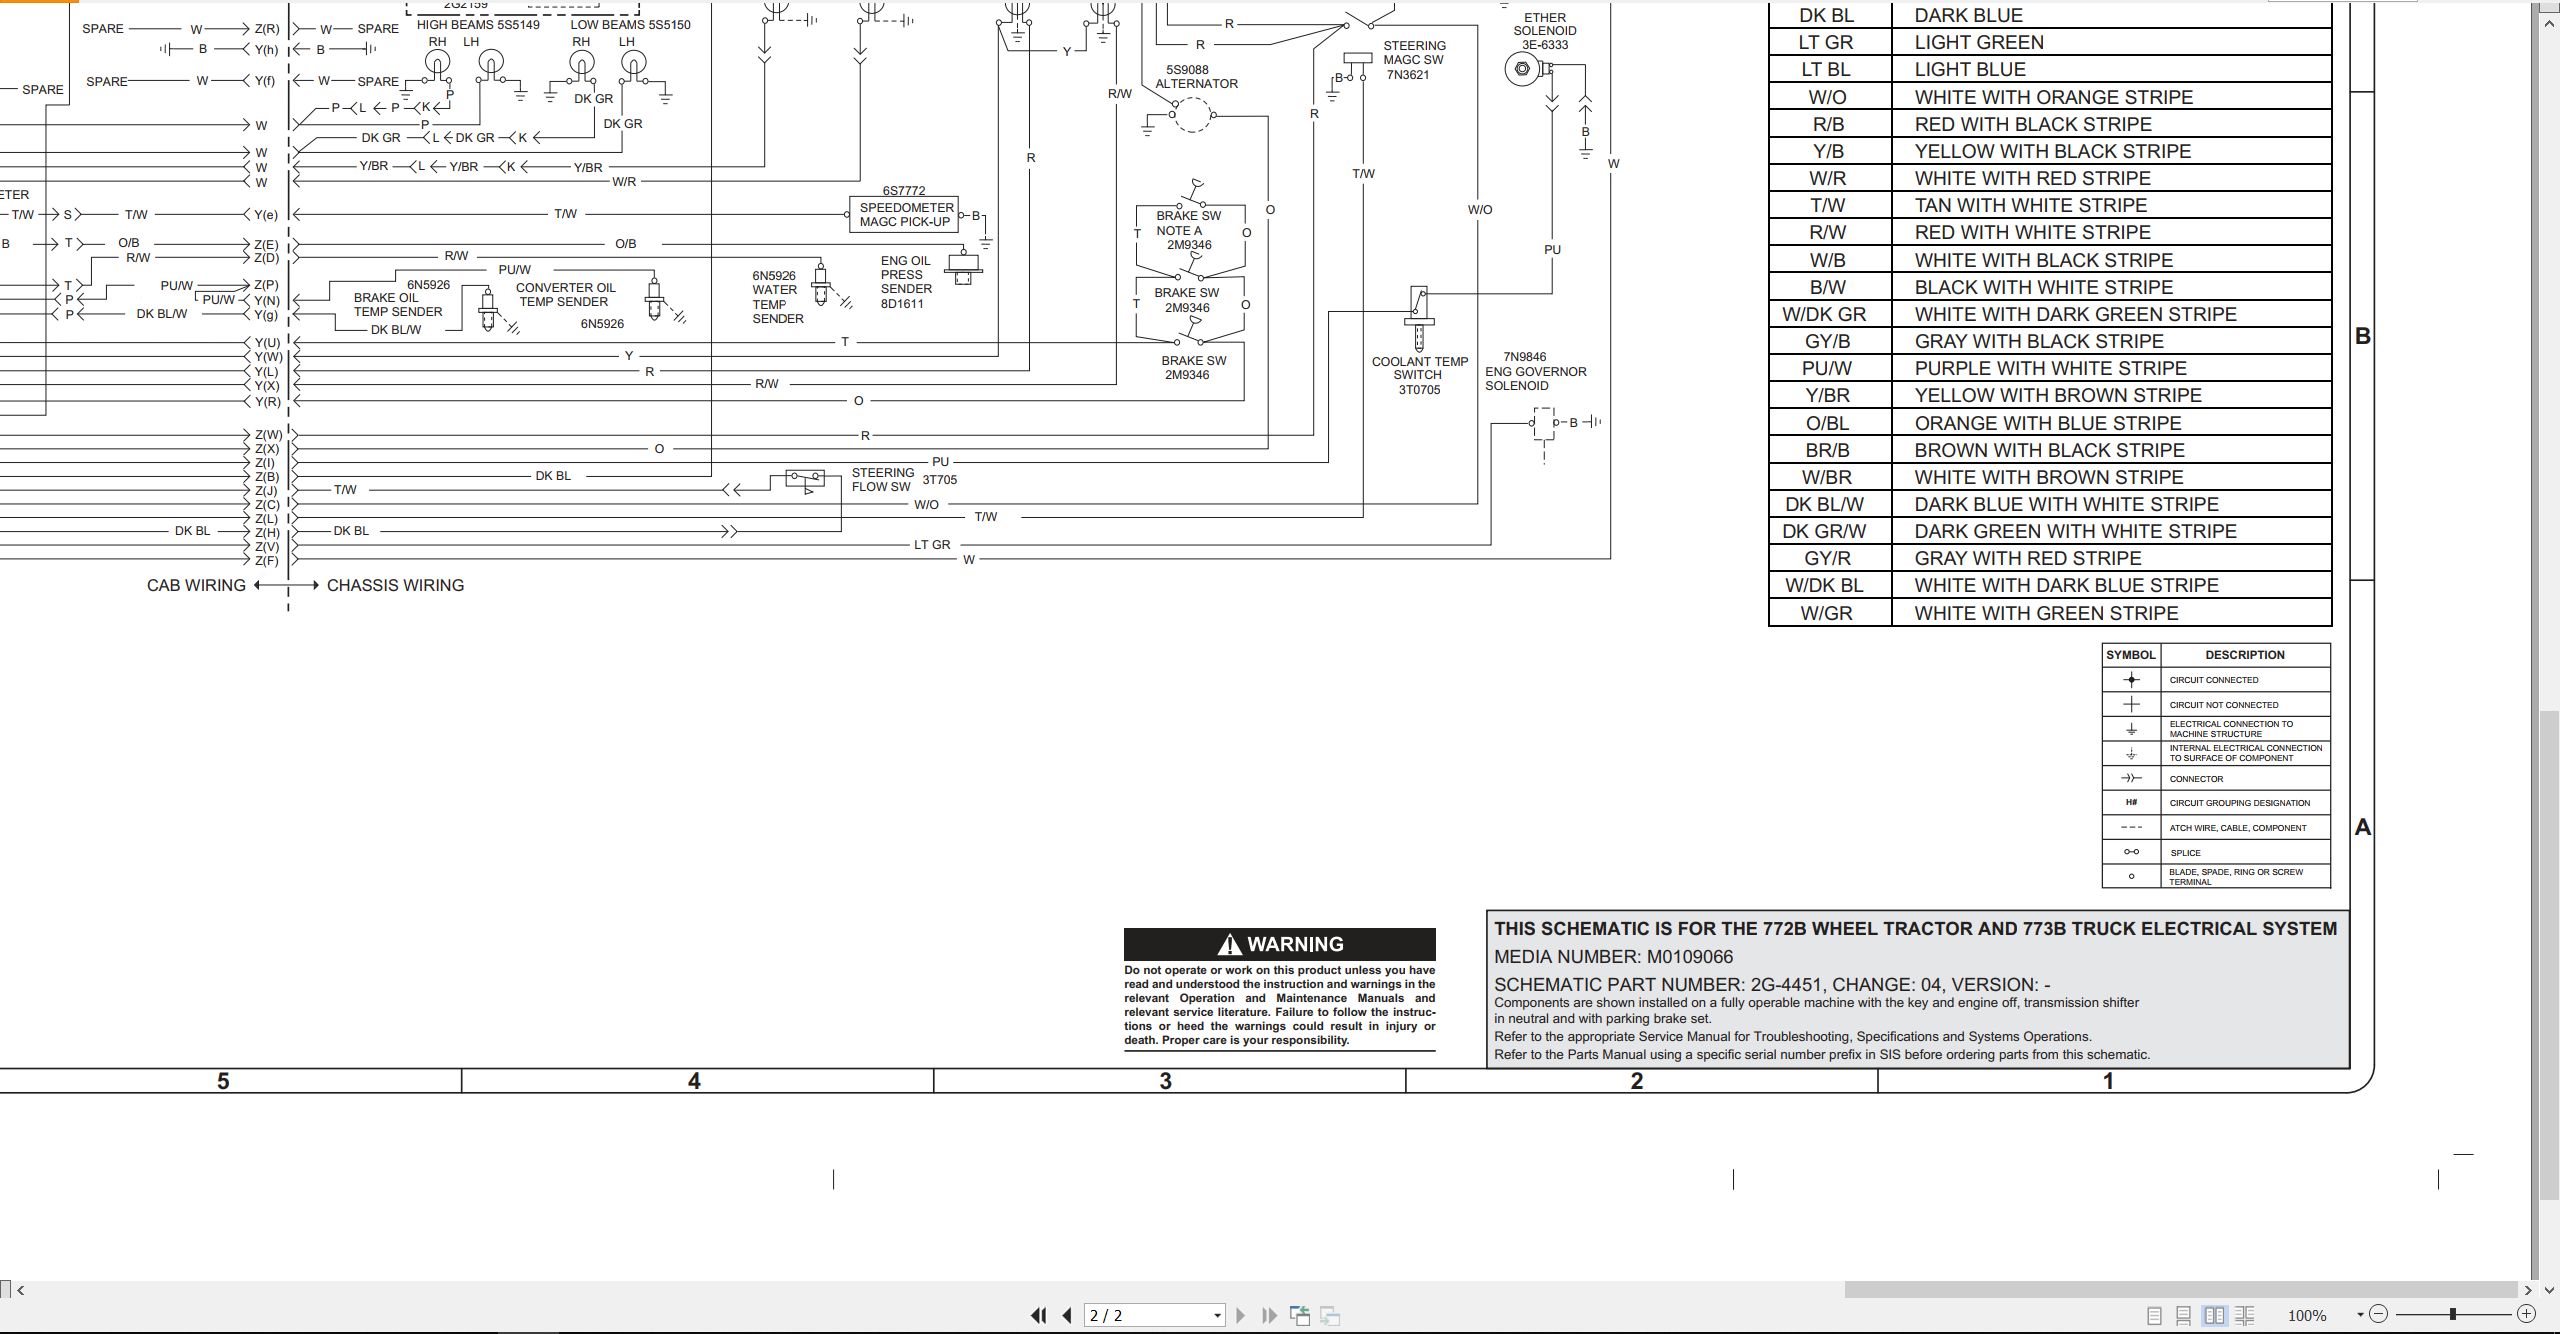Click the ORANGE WITH BLUE STRIPE row

tap(2050, 423)
